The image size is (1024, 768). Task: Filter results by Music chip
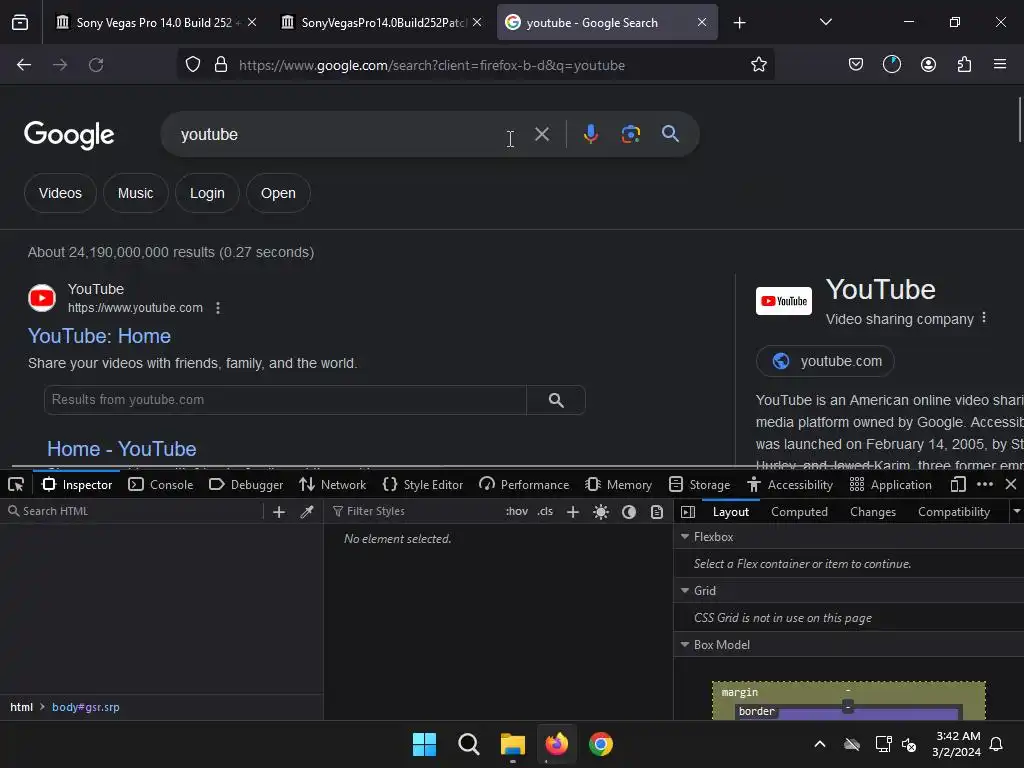pyautogui.click(x=135, y=193)
